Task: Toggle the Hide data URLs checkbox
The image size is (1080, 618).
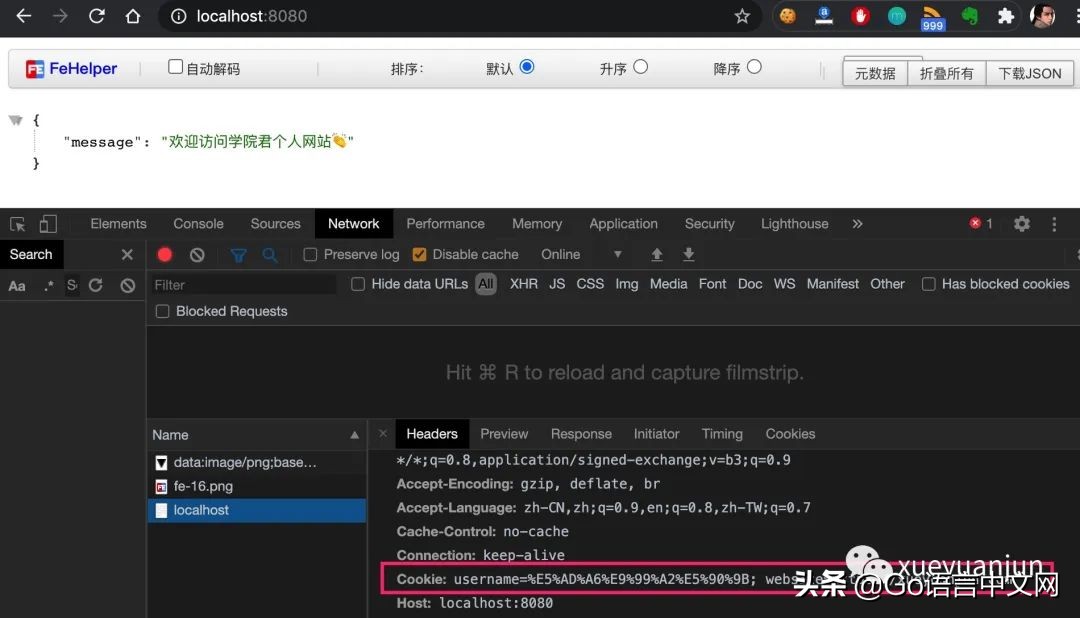Action: tap(358, 284)
